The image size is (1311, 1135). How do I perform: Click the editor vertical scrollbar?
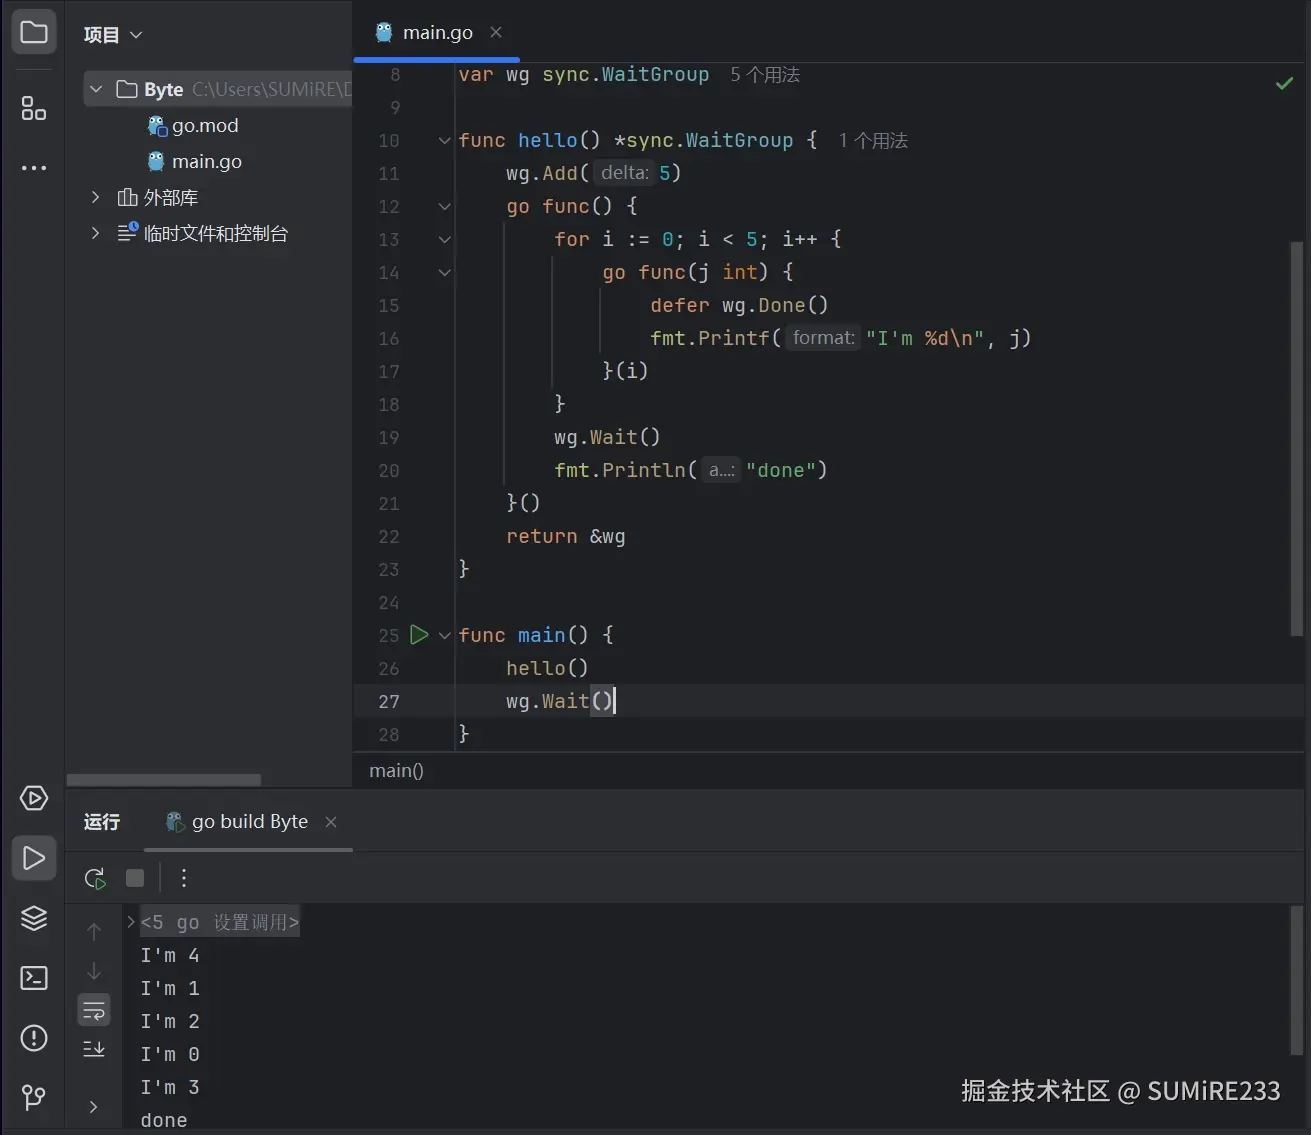(x=1297, y=438)
